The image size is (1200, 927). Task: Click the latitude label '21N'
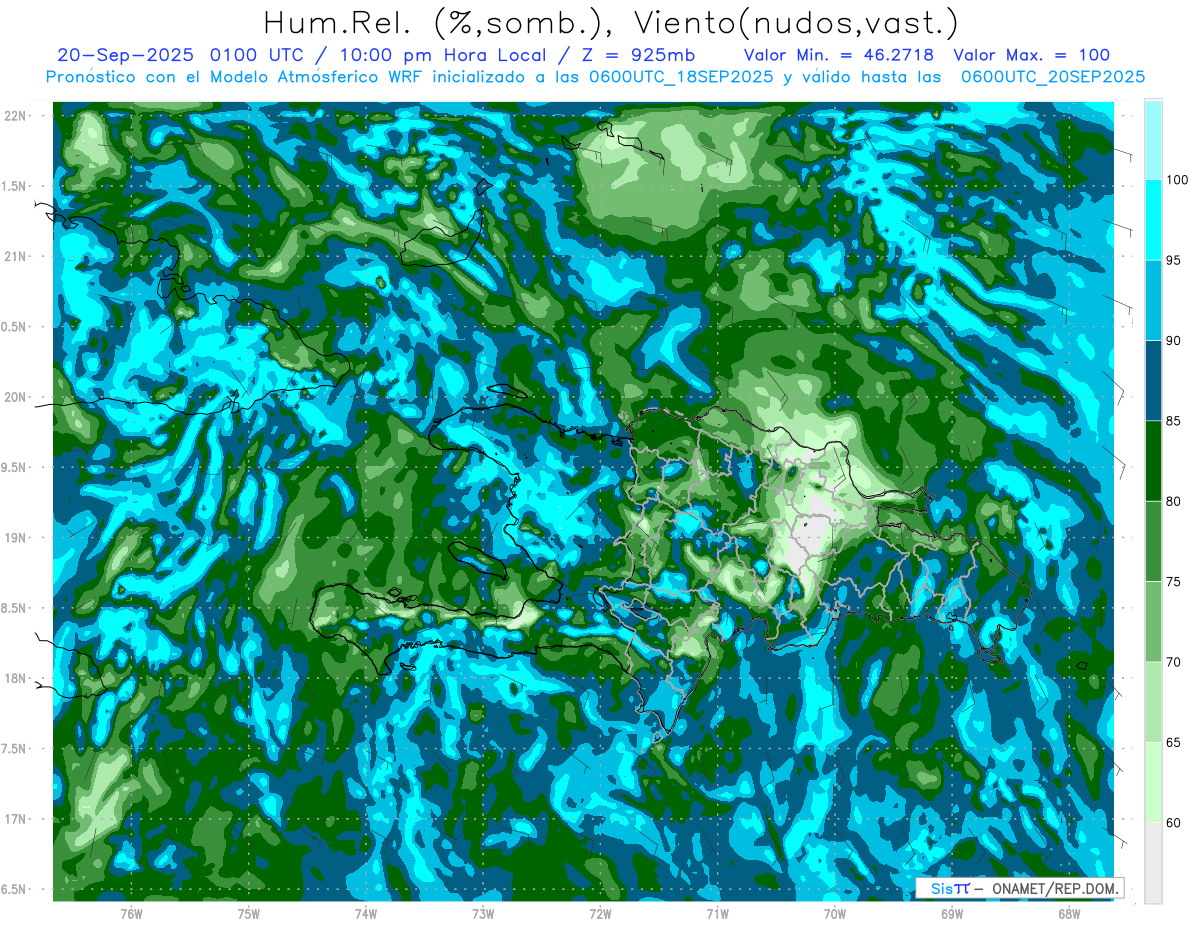click(x=16, y=256)
